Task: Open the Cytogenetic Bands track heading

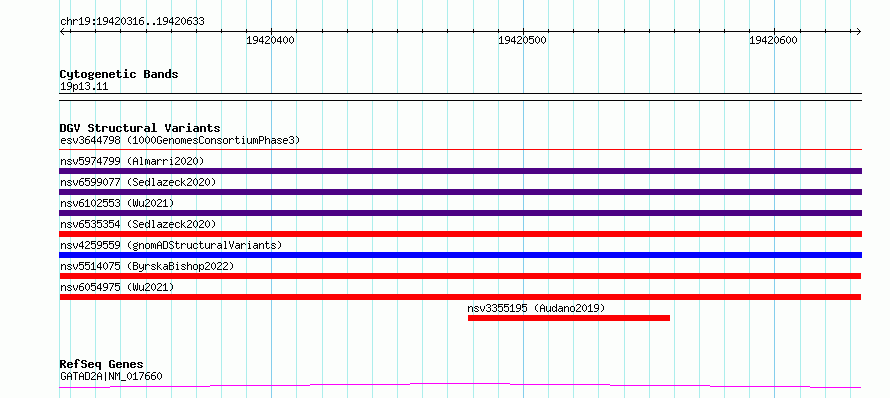Action: tap(119, 74)
